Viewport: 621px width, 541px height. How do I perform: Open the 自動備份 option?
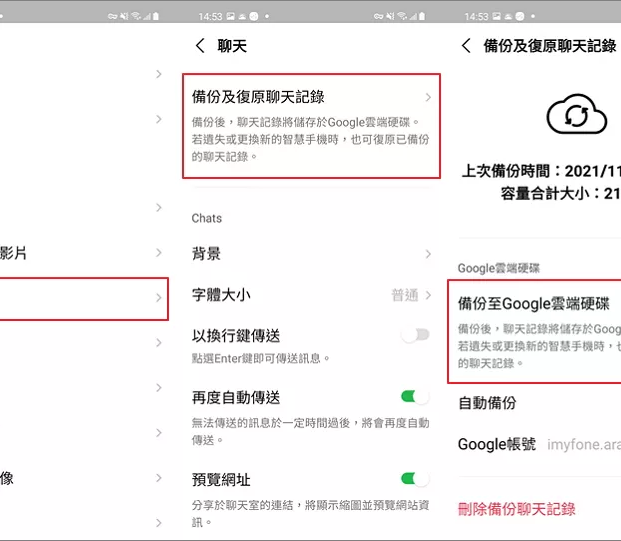pyautogui.click(x=487, y=403)
